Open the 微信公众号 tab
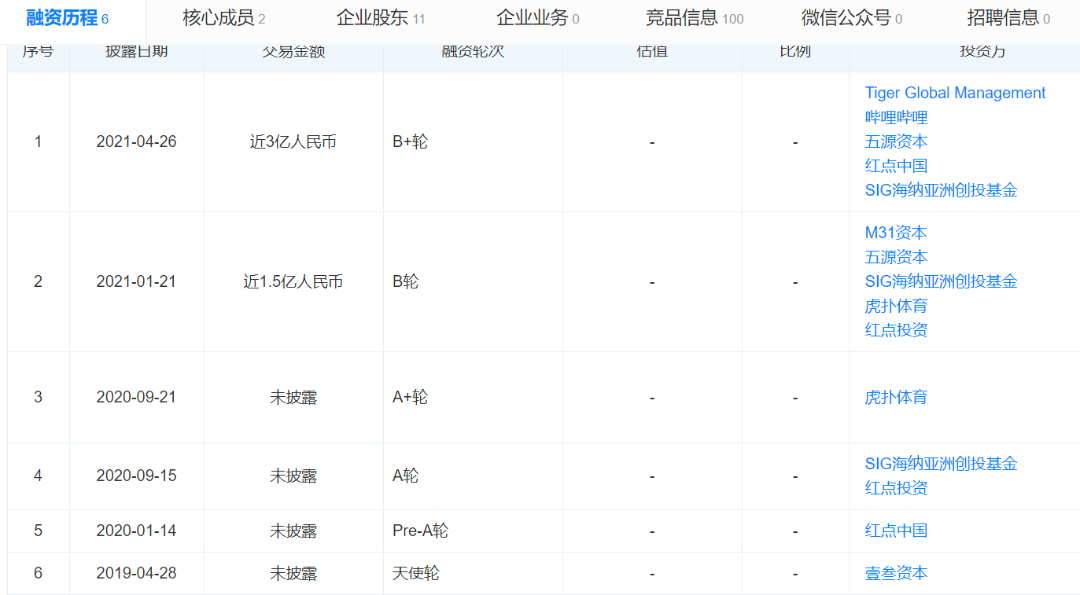 tap(851, 18)
